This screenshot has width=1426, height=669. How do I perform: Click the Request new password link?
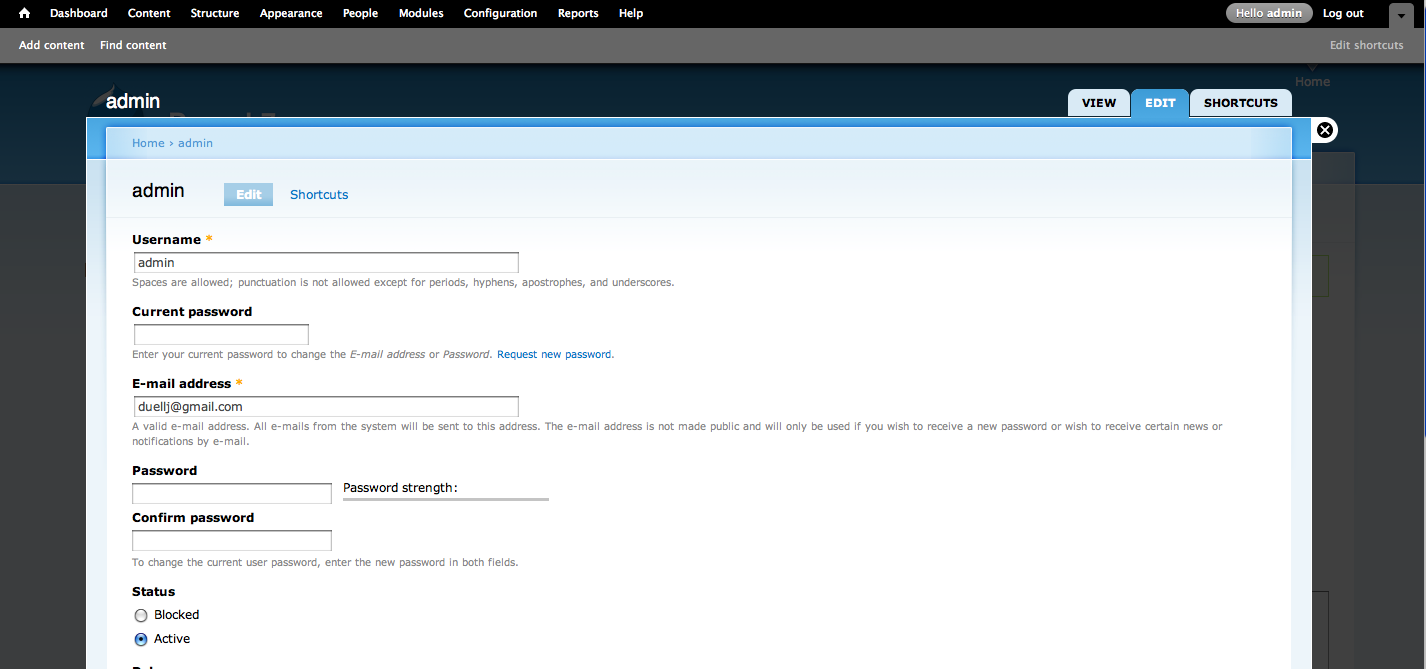553,354
